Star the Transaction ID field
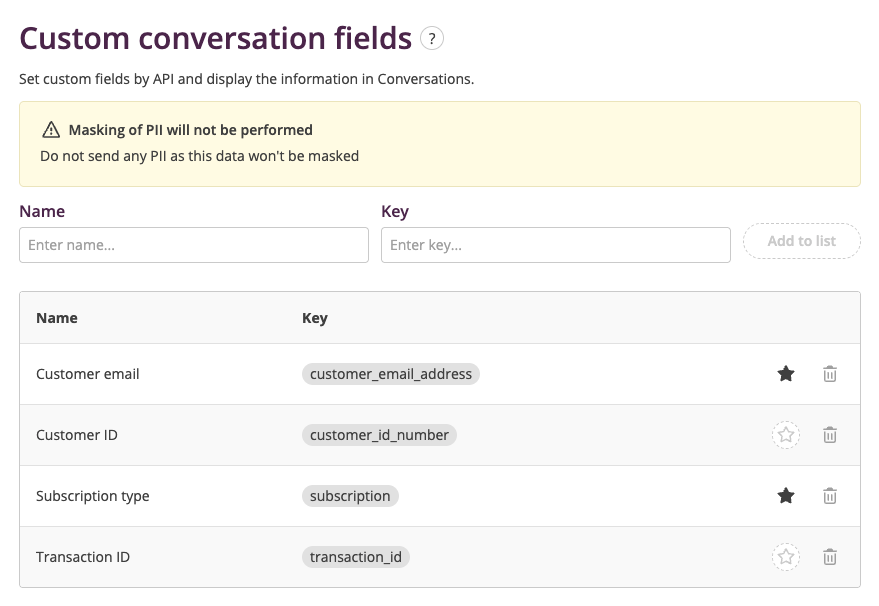879x606 pixels. (x=786, y=557)
